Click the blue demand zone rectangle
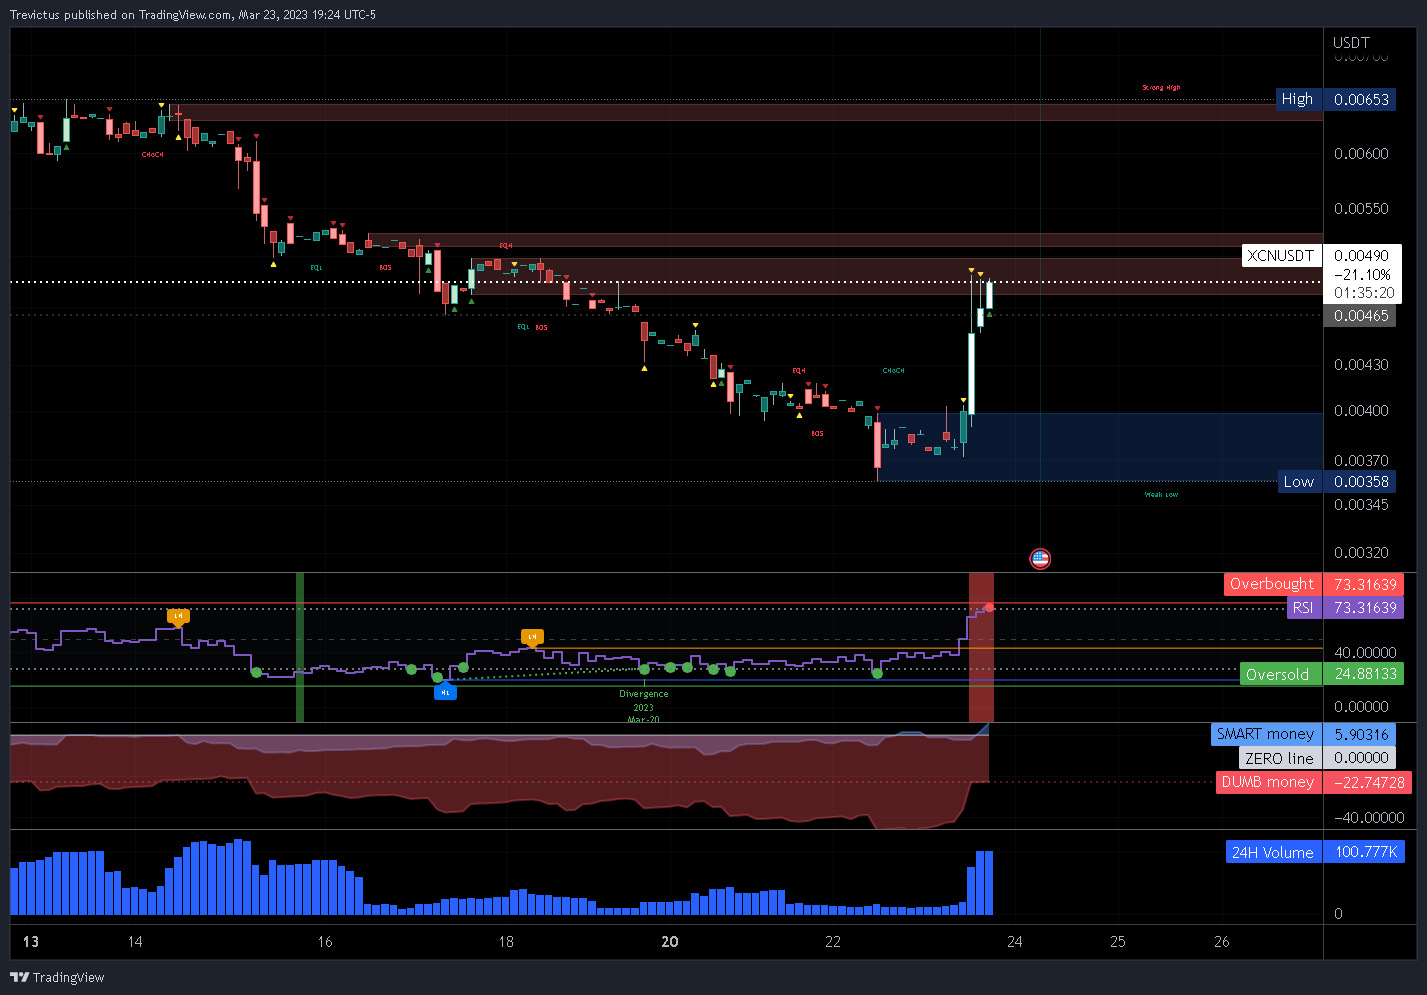Viewport: 1427px width, 995px height. point(1100,447)
